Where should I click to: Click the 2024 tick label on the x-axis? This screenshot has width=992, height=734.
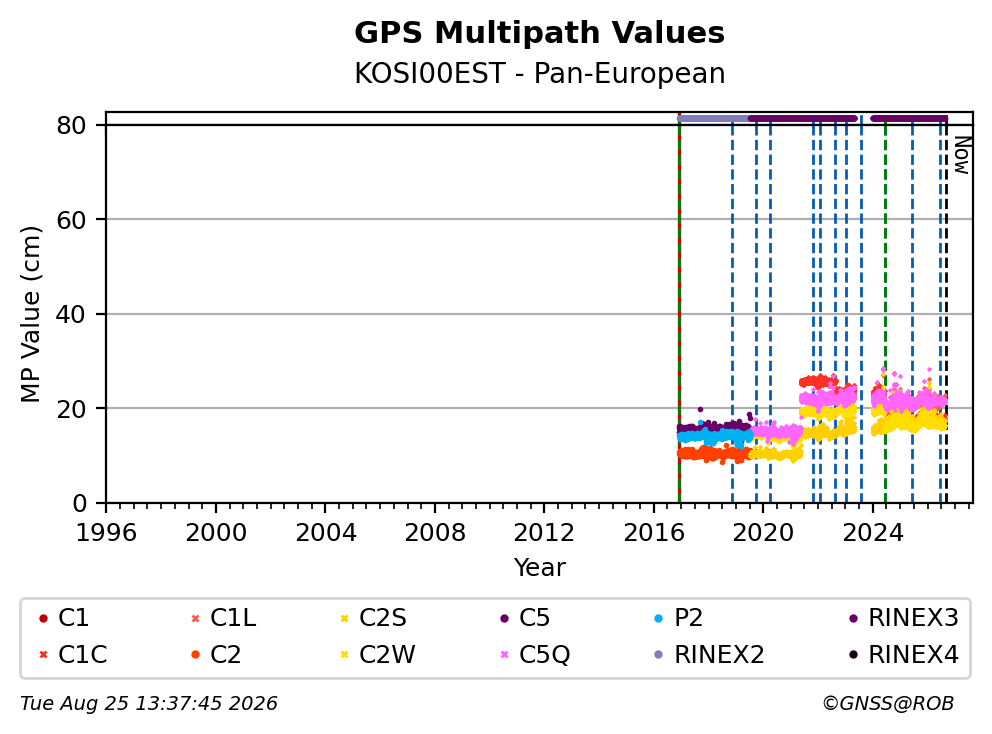(872, 533)
